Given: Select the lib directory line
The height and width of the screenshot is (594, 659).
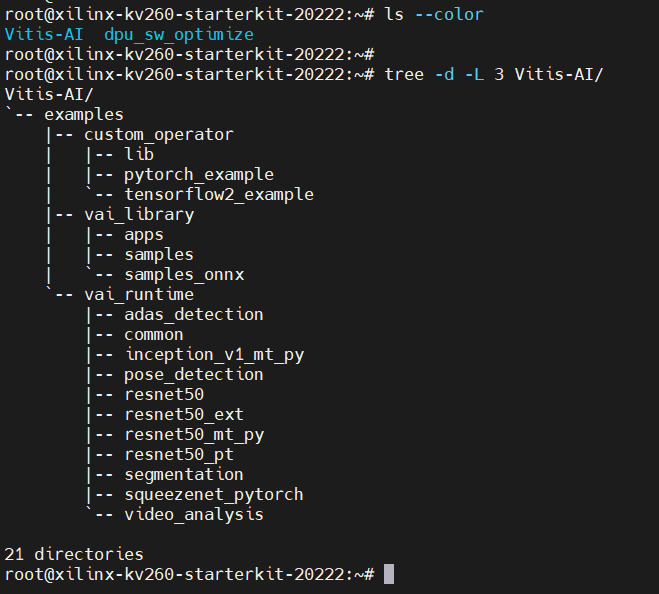Looking at the screenshot, I should (x=139, y=154).
